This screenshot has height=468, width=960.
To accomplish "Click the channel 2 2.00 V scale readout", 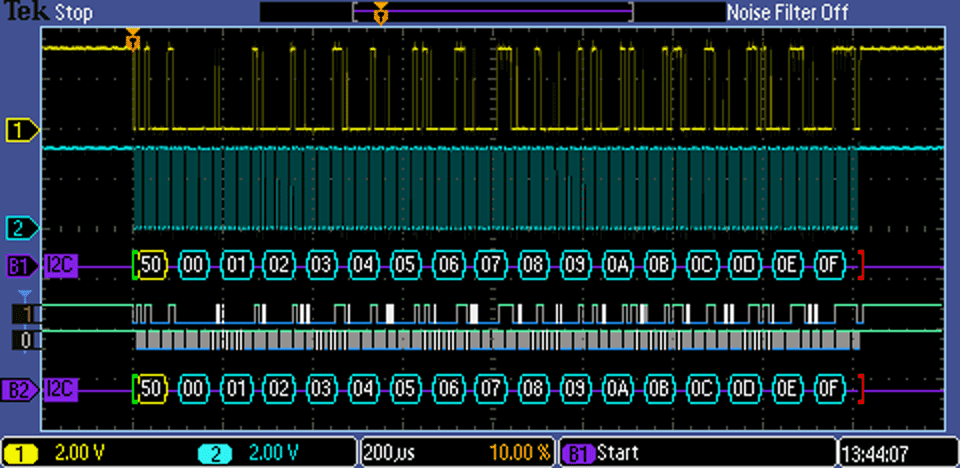I will click(272, 453).
